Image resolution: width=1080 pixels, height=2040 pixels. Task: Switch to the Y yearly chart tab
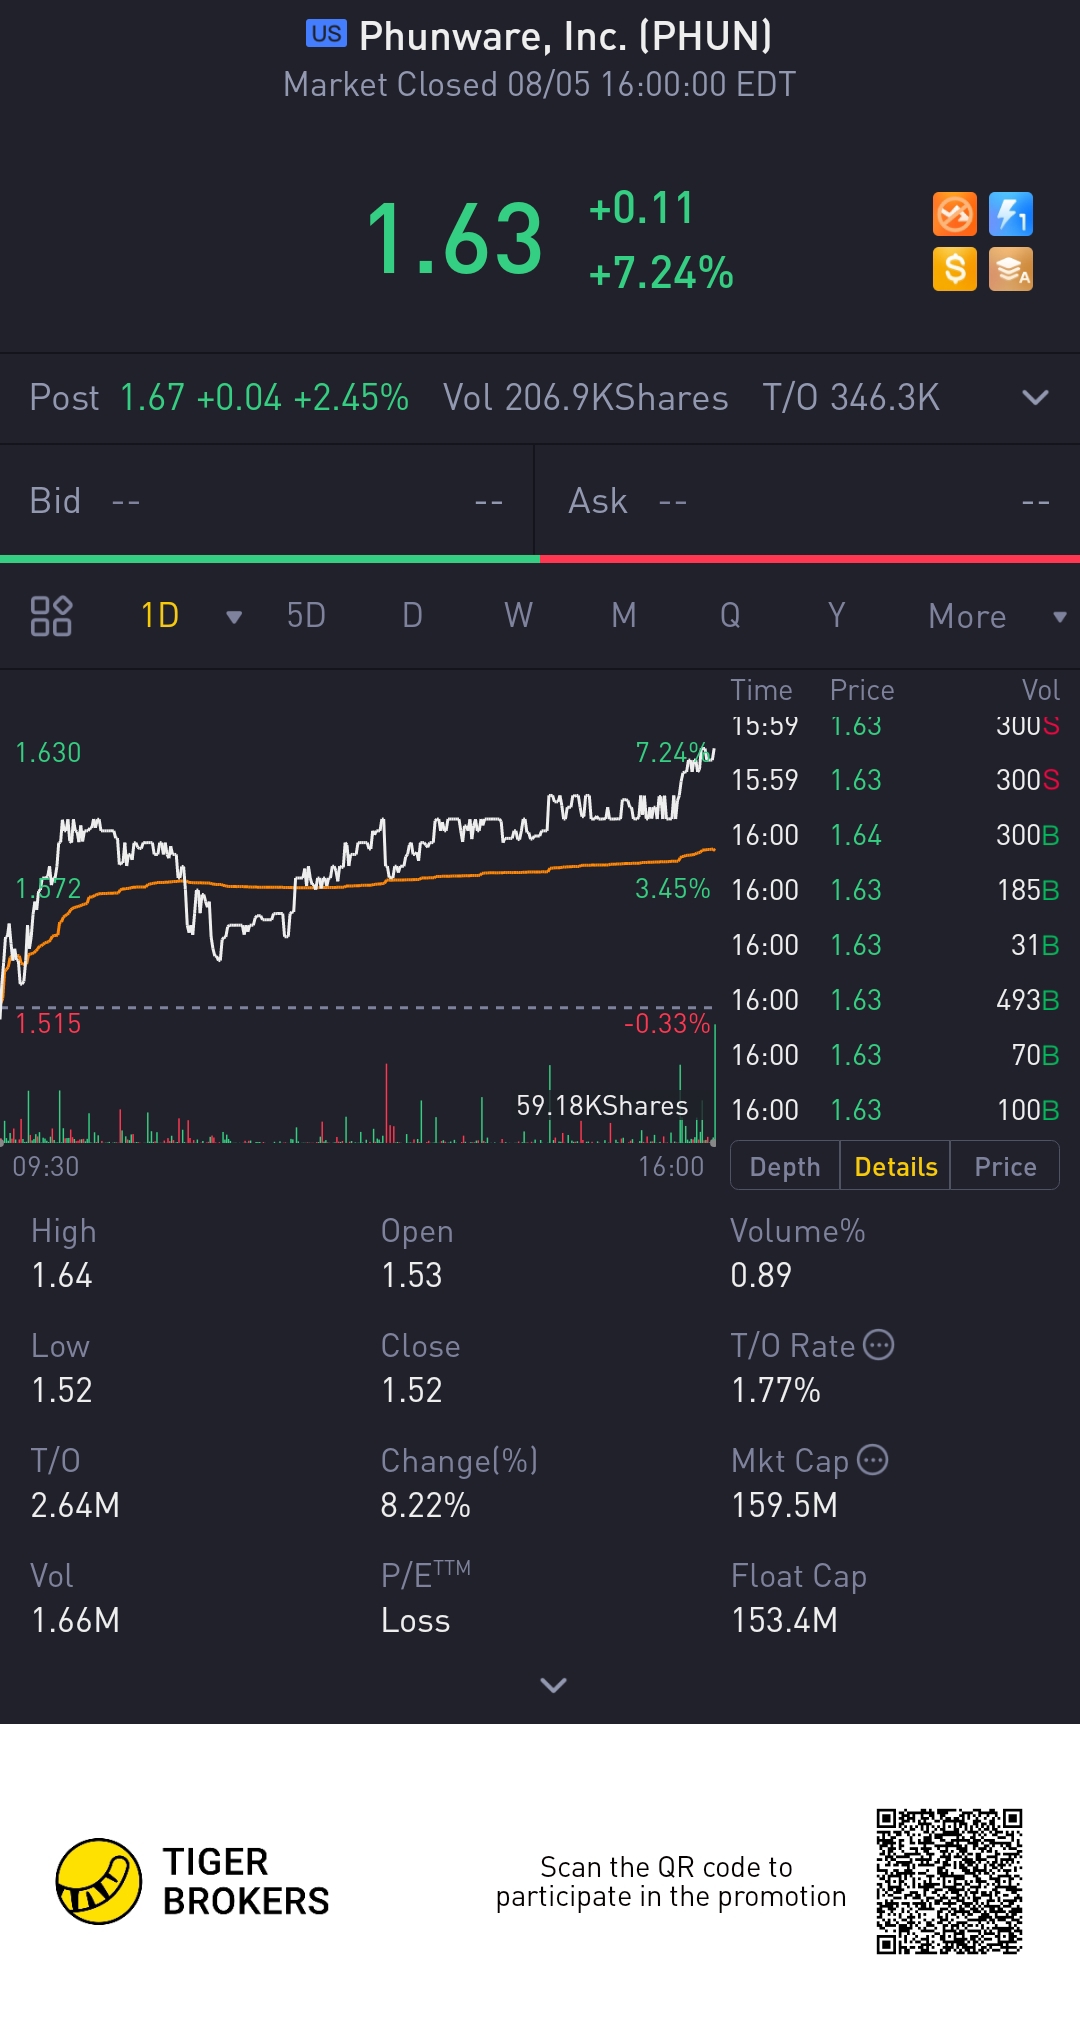[837, 615]
